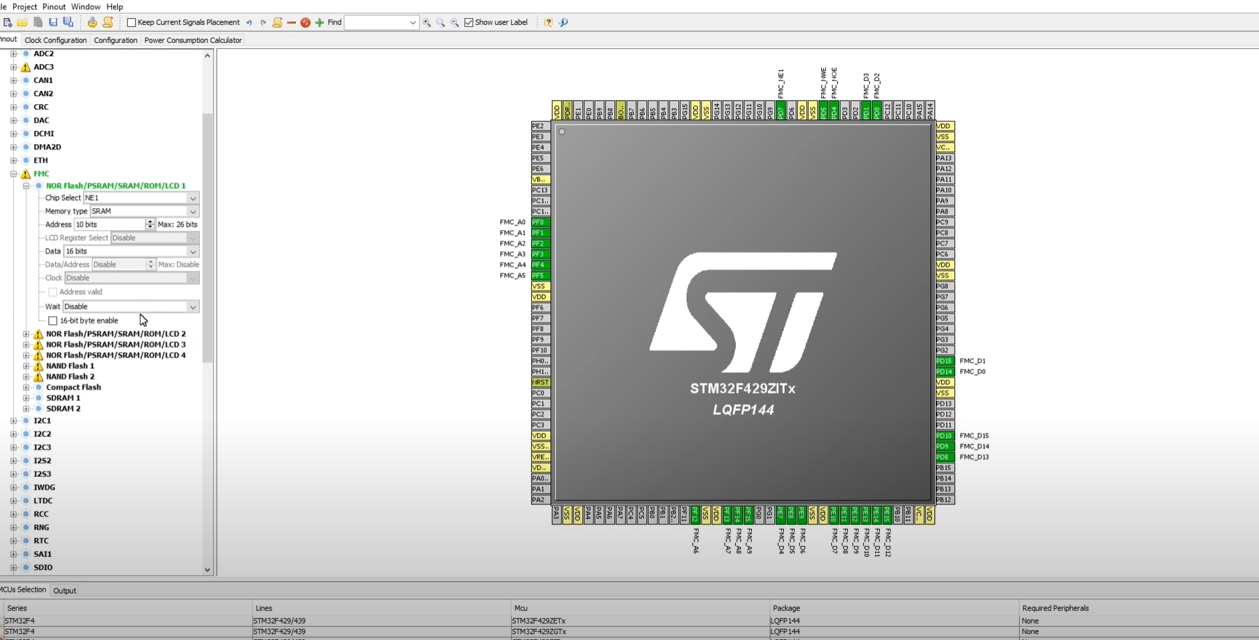Click the green plus signal icon in toolbar

coord(317,22)
